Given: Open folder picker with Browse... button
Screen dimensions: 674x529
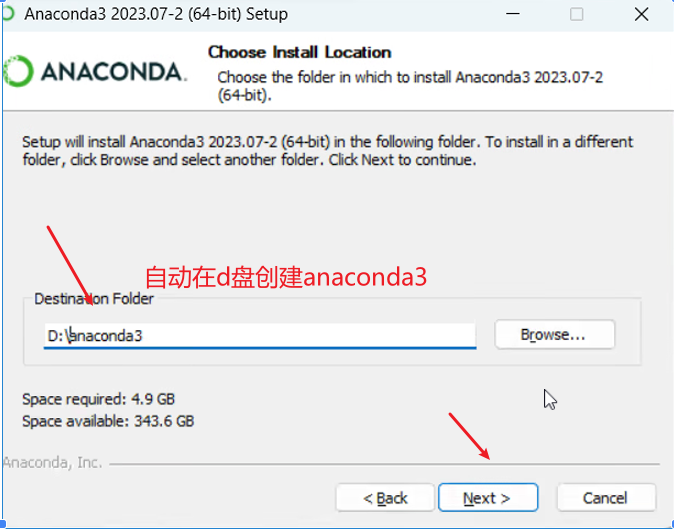Looking at the screenshot, I should click(x=555, y=334).
